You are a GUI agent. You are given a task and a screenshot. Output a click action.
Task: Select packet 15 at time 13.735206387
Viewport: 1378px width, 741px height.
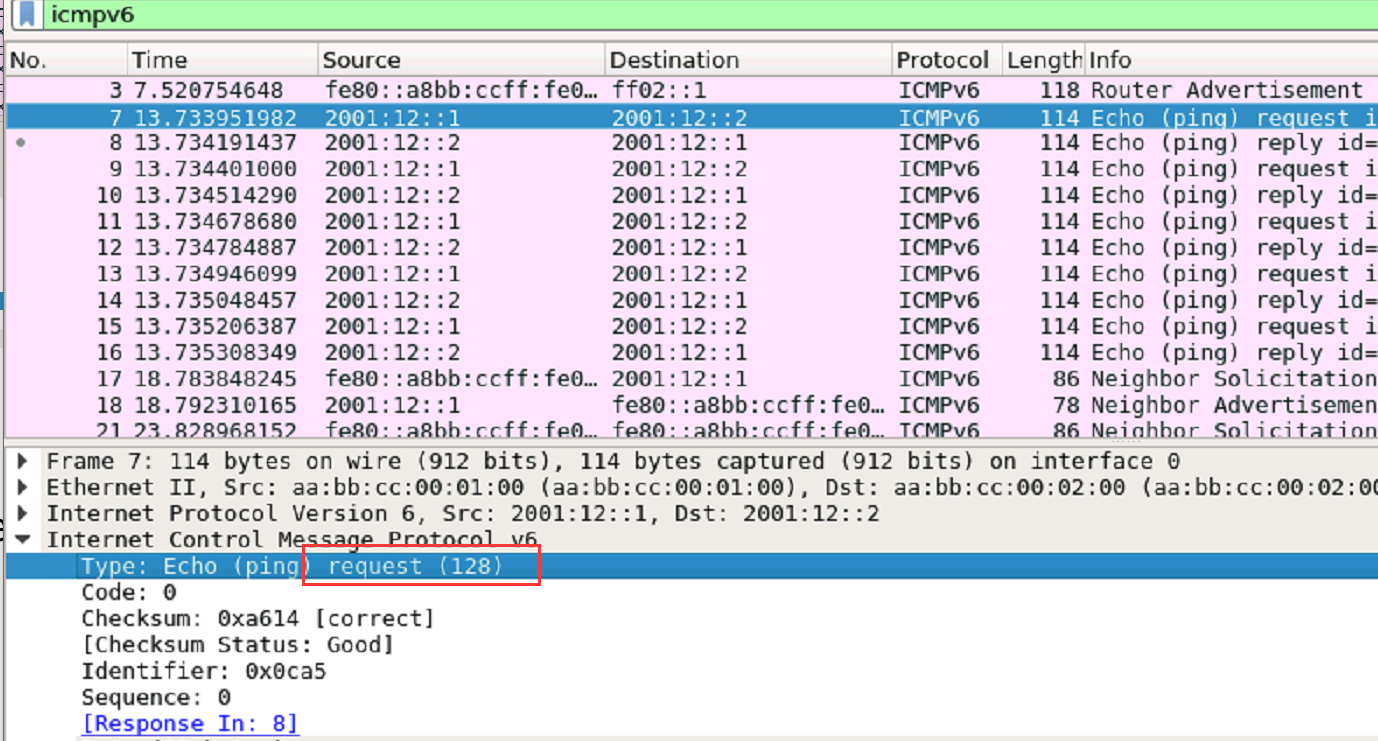tap(692, 326)
